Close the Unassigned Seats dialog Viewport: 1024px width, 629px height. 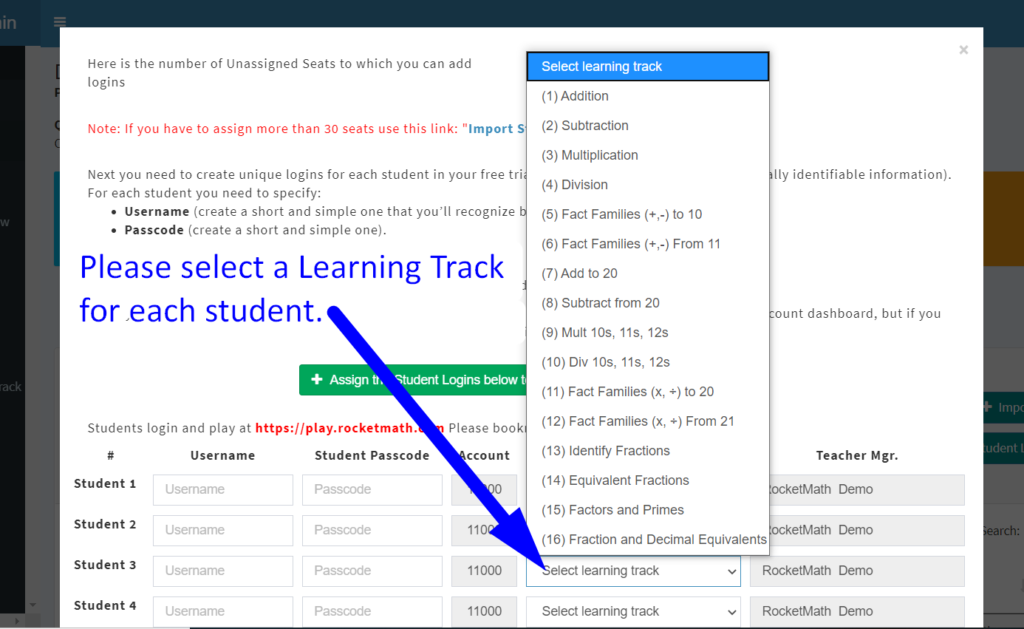(963, 50)
